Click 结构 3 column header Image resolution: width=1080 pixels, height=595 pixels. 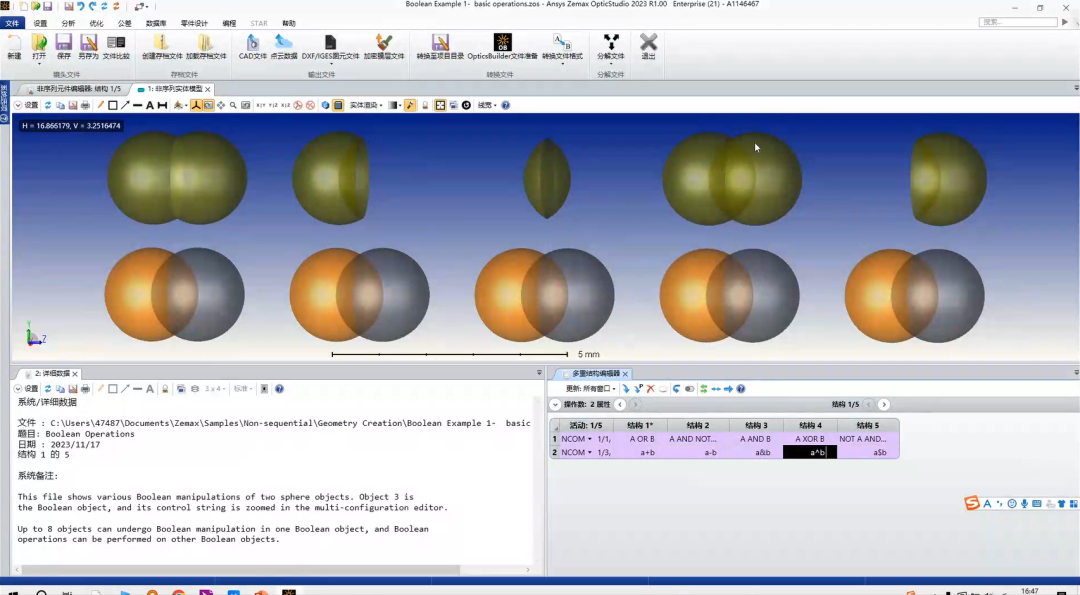(756, 426)
